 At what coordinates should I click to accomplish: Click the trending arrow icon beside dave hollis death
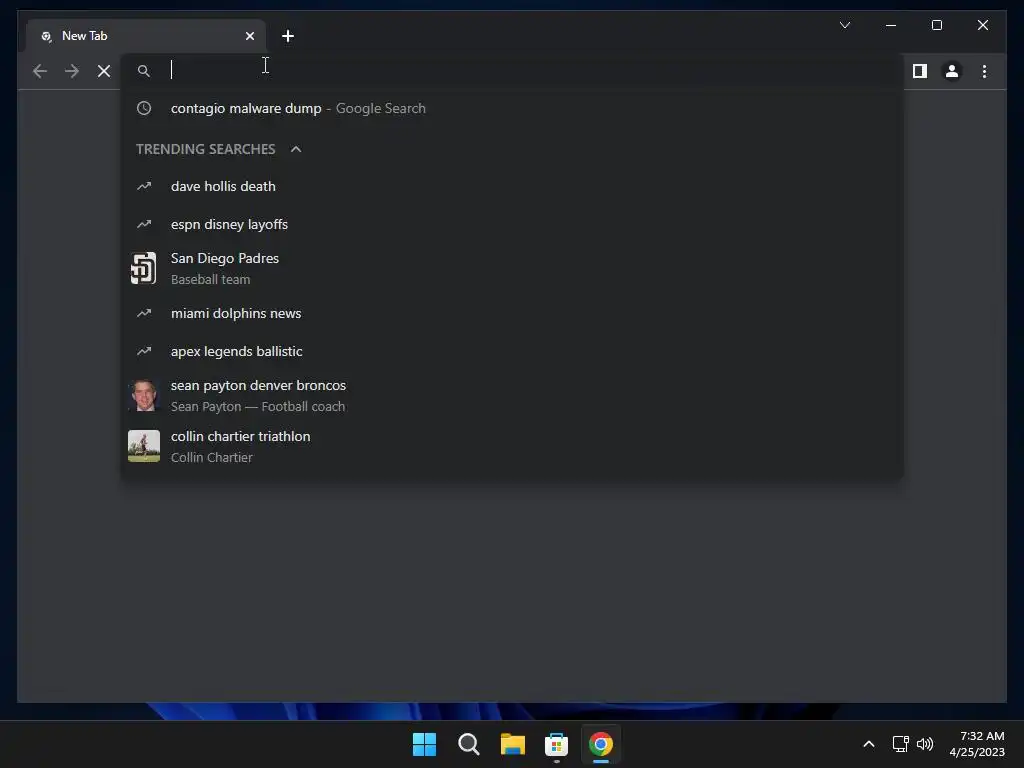144,187
